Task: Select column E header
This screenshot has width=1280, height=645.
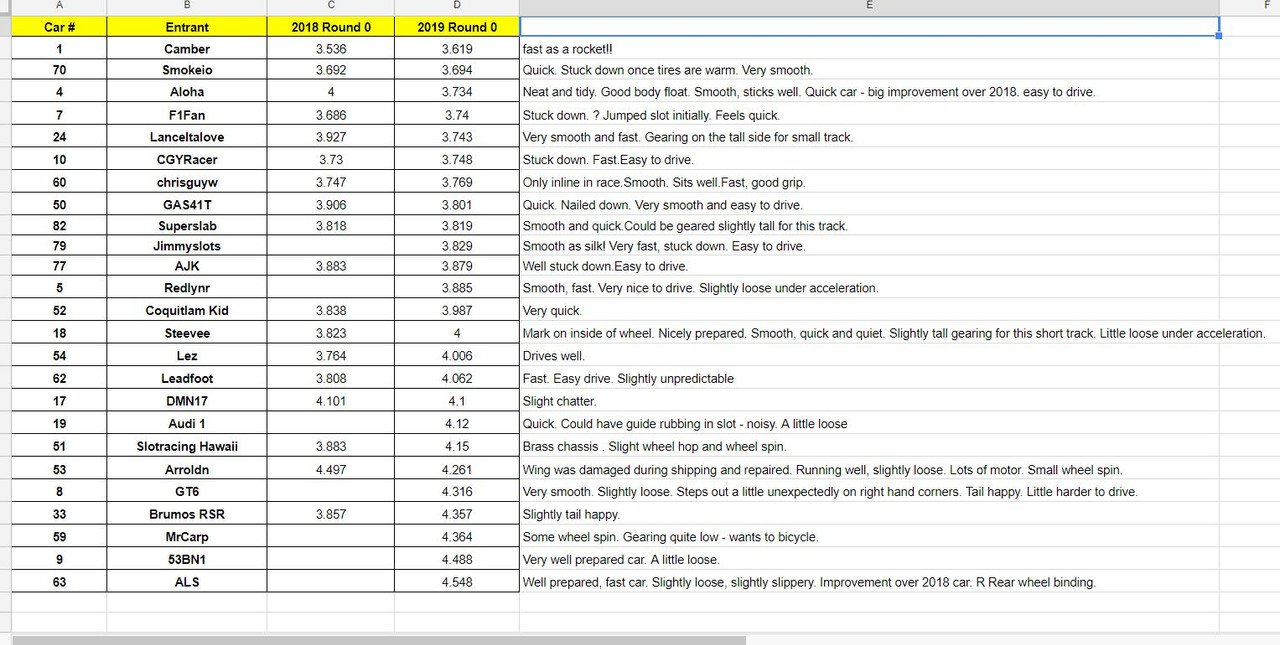Action: tap(869, 6)
